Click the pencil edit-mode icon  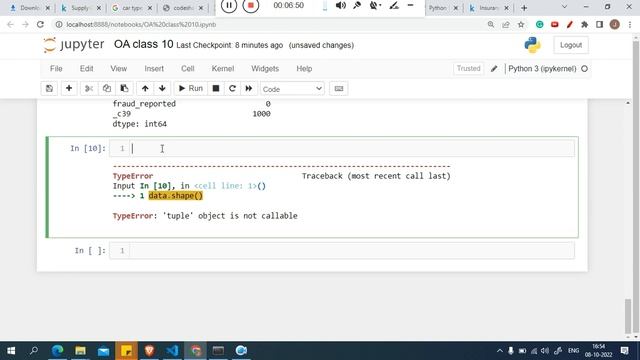pyautogui.click(x=494, y=69)
